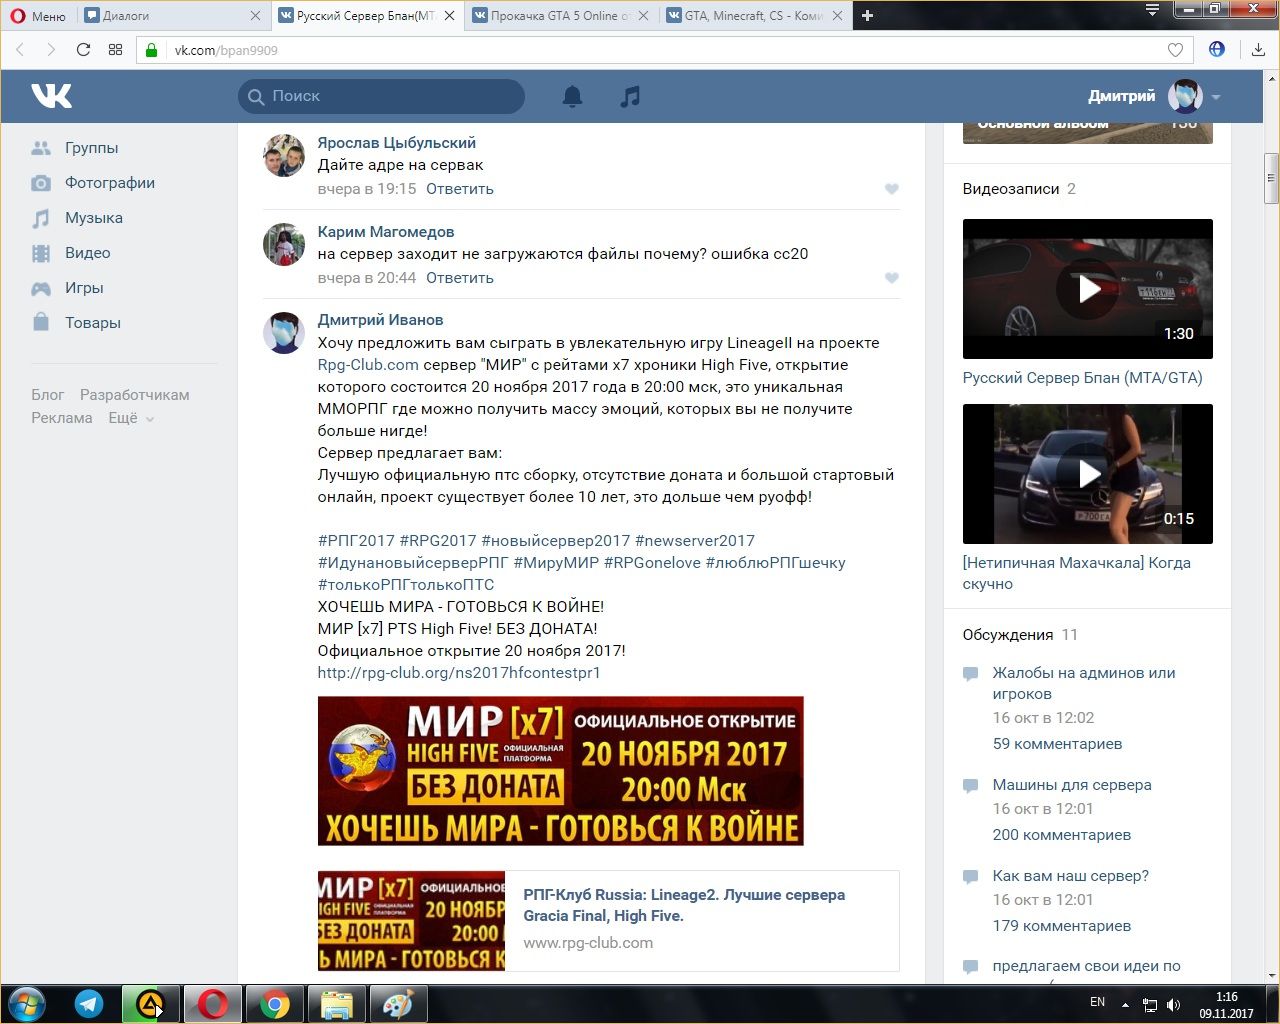1280x1024 pixels.
Task: Click the Photos camera icon in sidebar
Action: pyautogui.click(x=41, y=183)
